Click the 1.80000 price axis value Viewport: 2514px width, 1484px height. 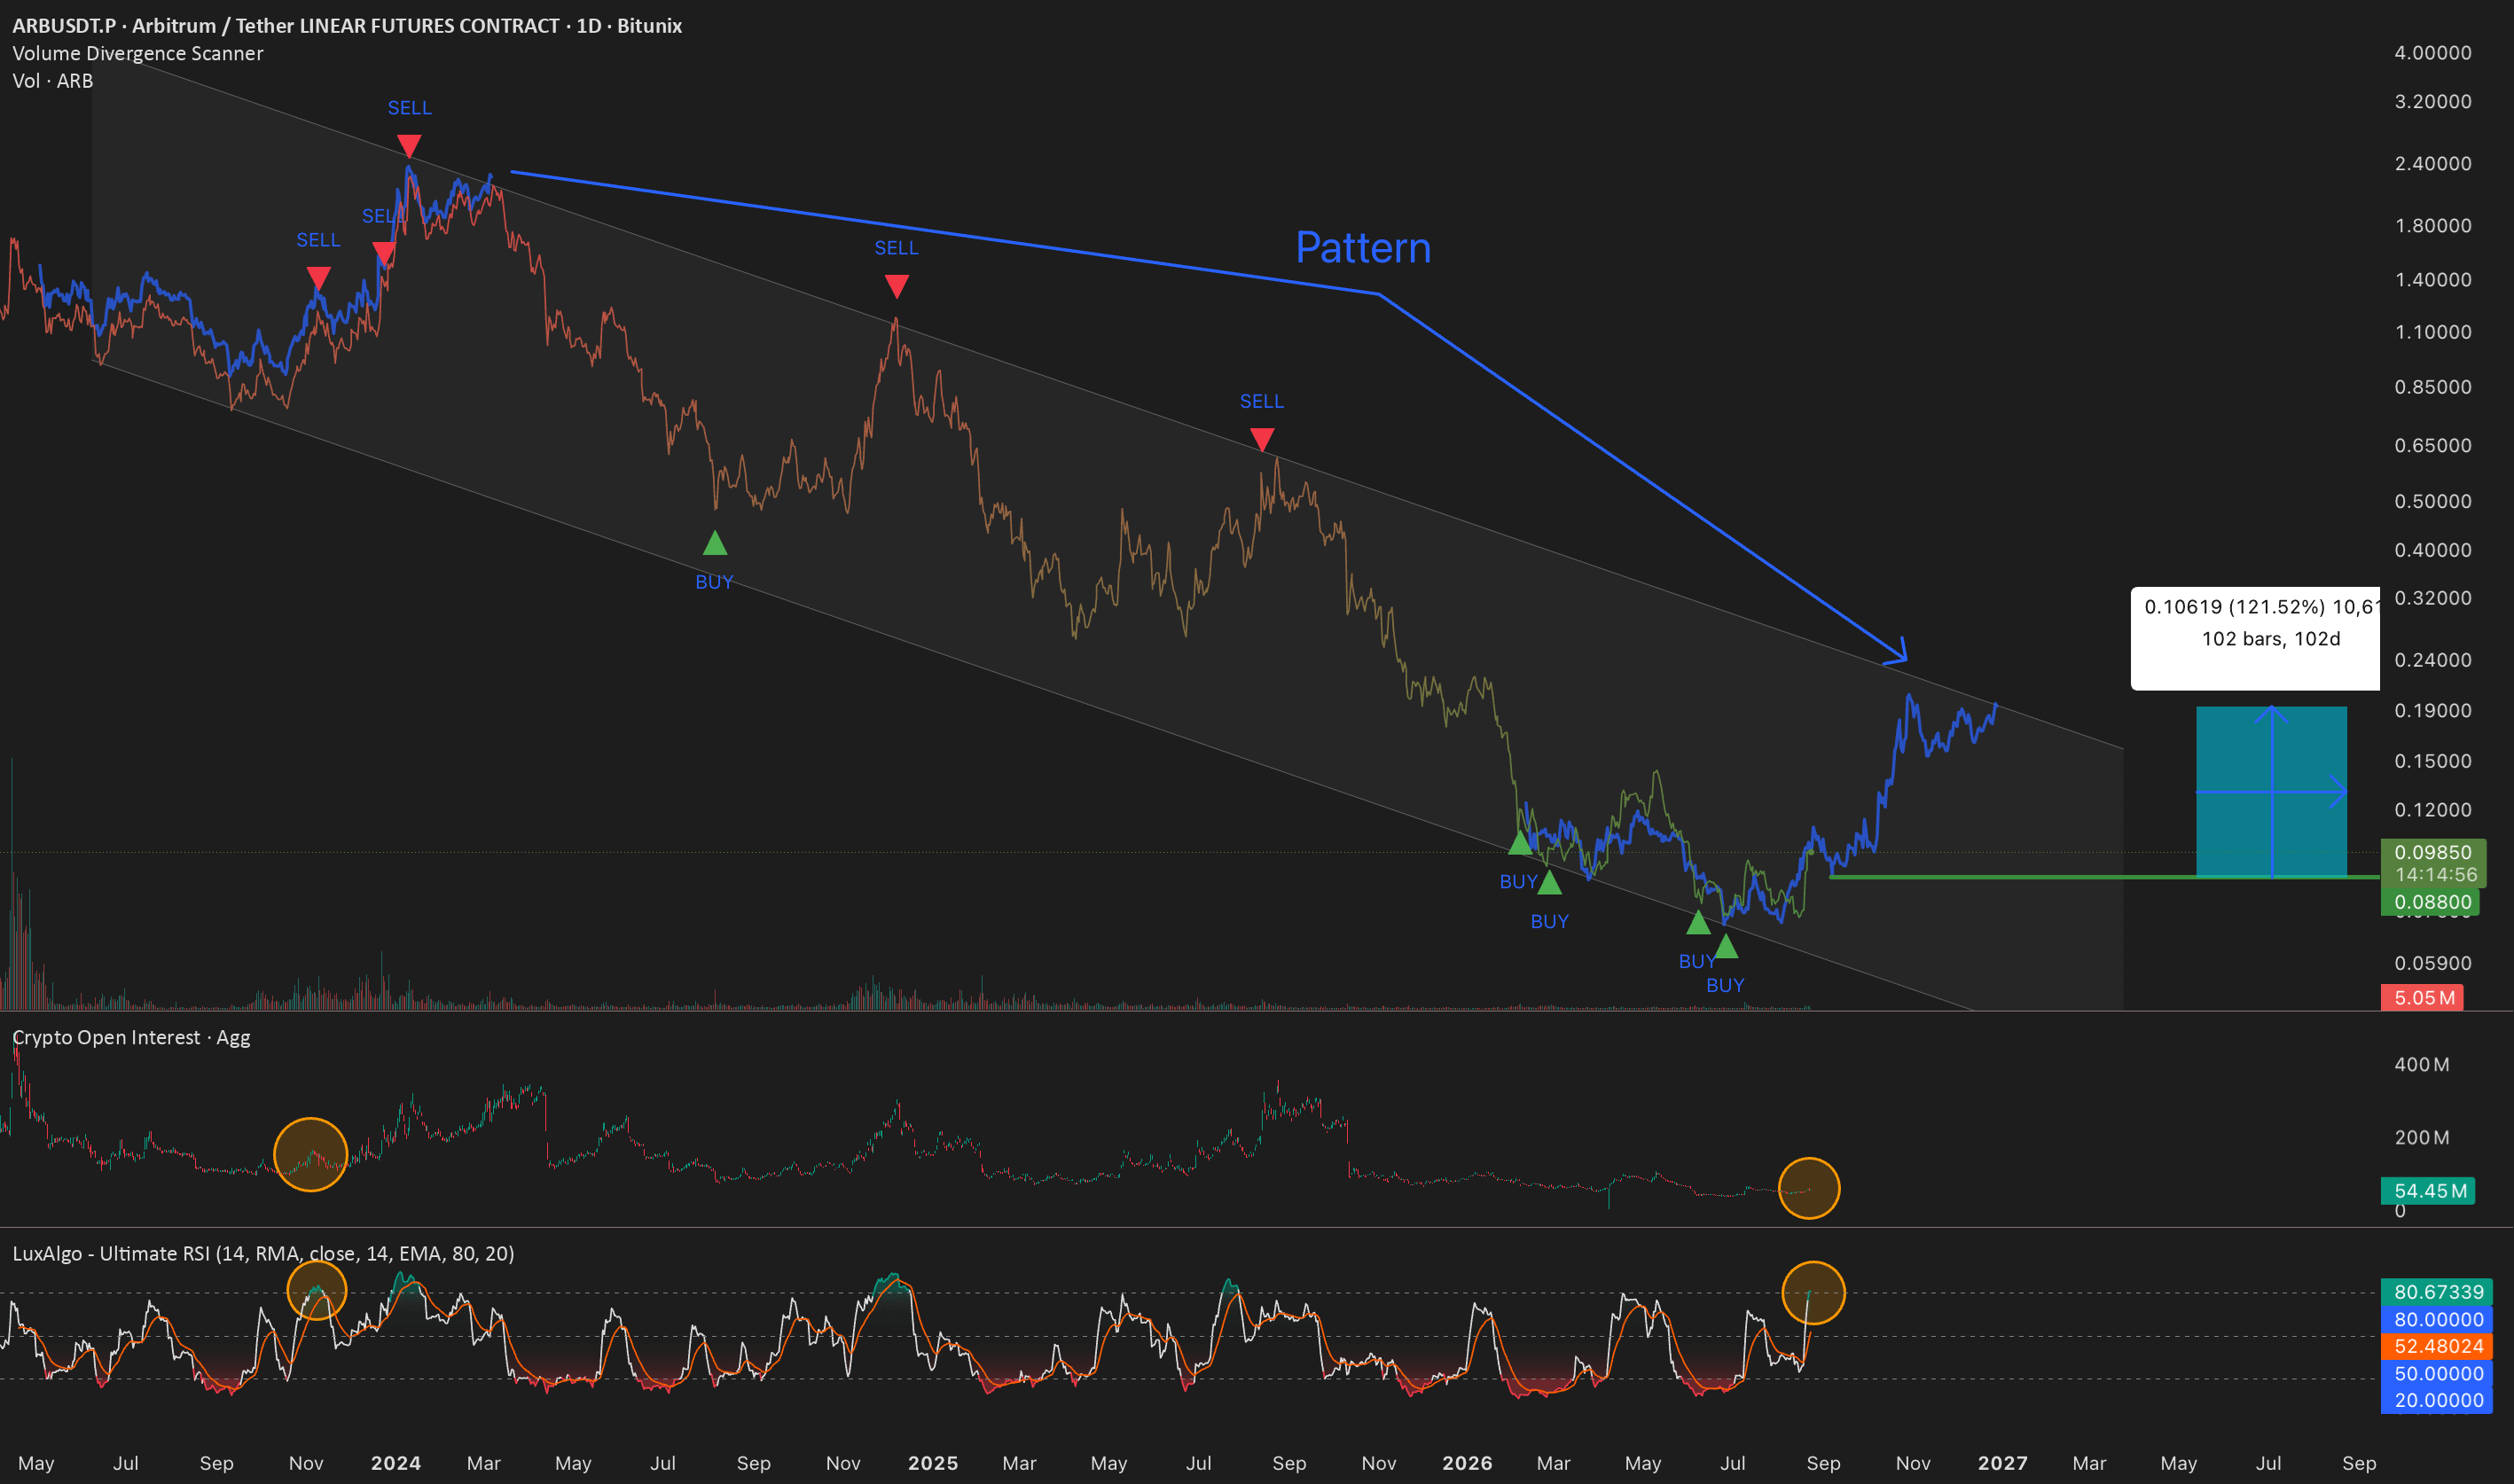pos(2432,226)
